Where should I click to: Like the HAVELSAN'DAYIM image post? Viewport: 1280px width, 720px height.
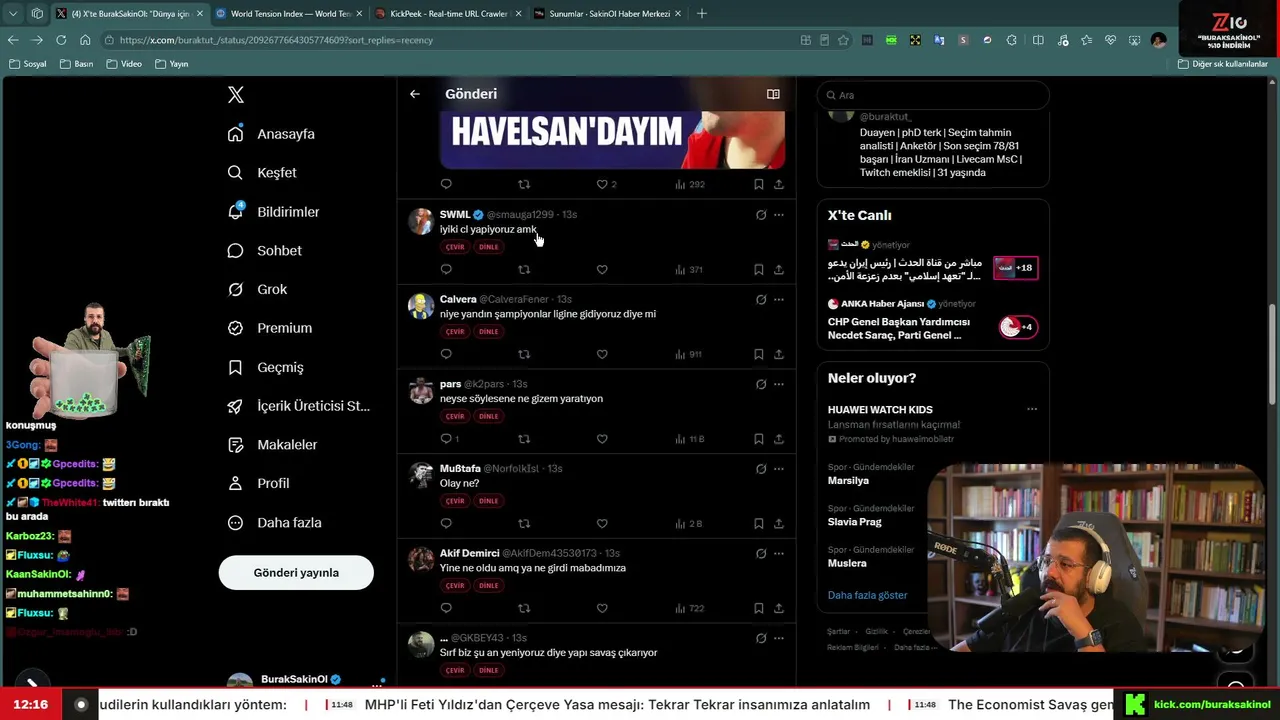[602, 184]
